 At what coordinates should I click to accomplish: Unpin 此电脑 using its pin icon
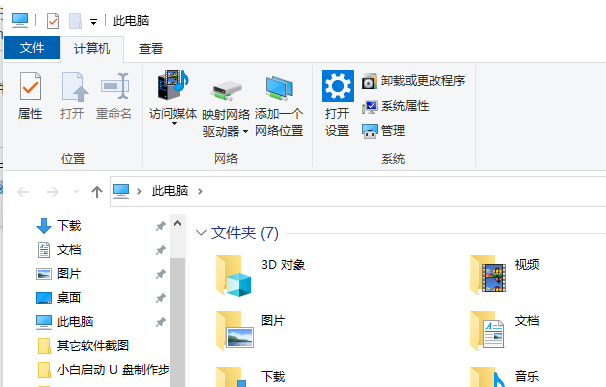(x=161, y=322)
